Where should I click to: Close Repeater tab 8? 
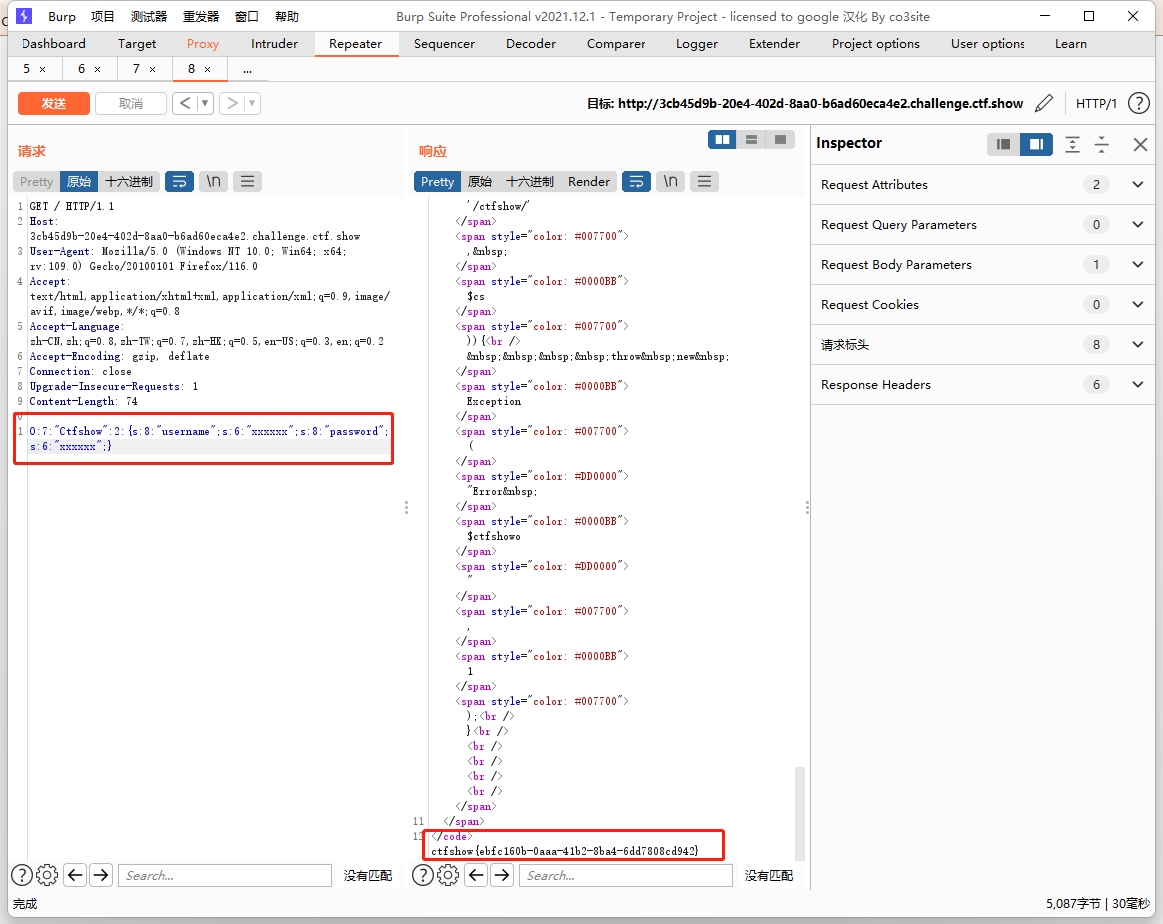[x=207, y=69]
